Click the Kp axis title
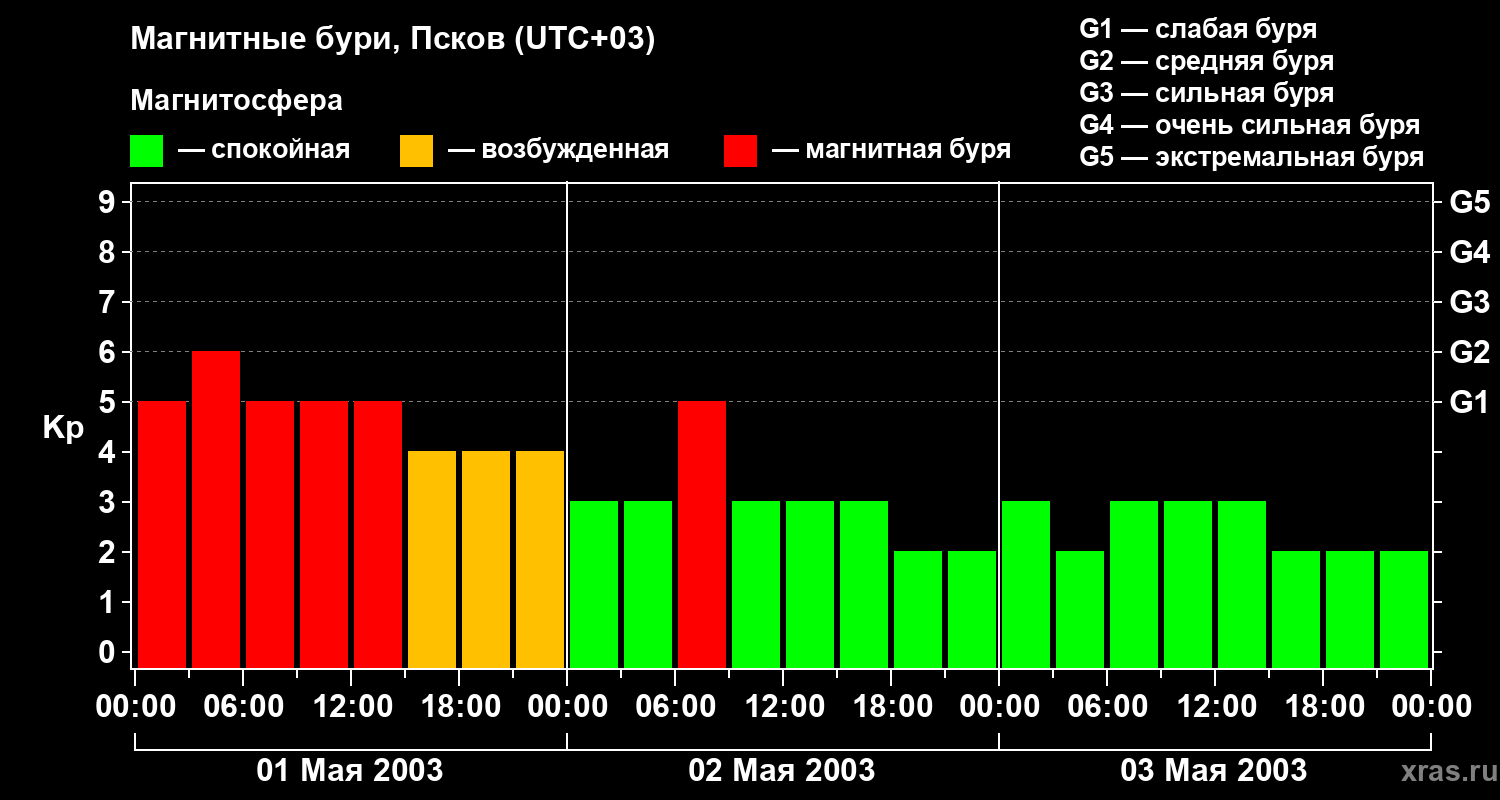 (63, 429)
